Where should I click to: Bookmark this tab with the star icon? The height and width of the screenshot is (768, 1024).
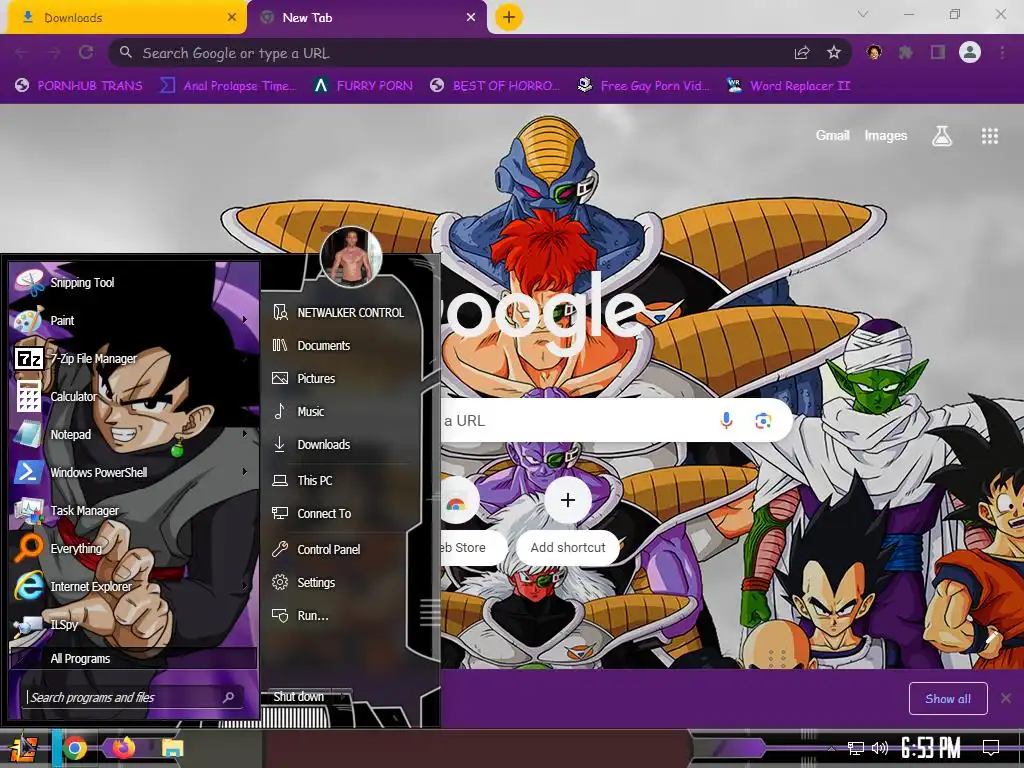834,53
